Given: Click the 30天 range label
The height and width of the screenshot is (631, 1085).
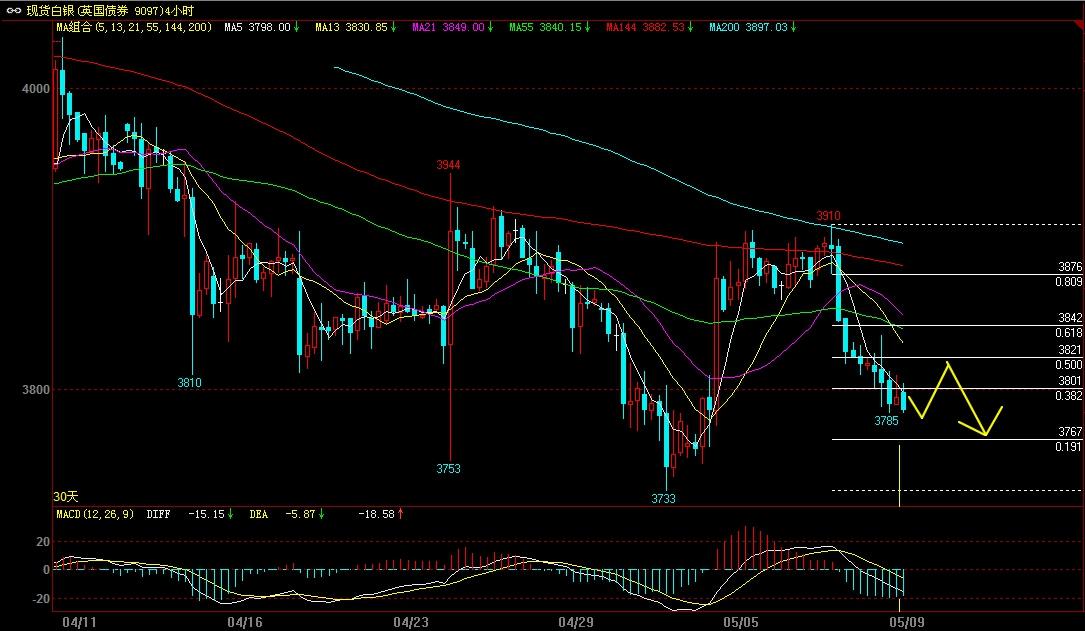Looking at the screenshot, I should [66, 496].
